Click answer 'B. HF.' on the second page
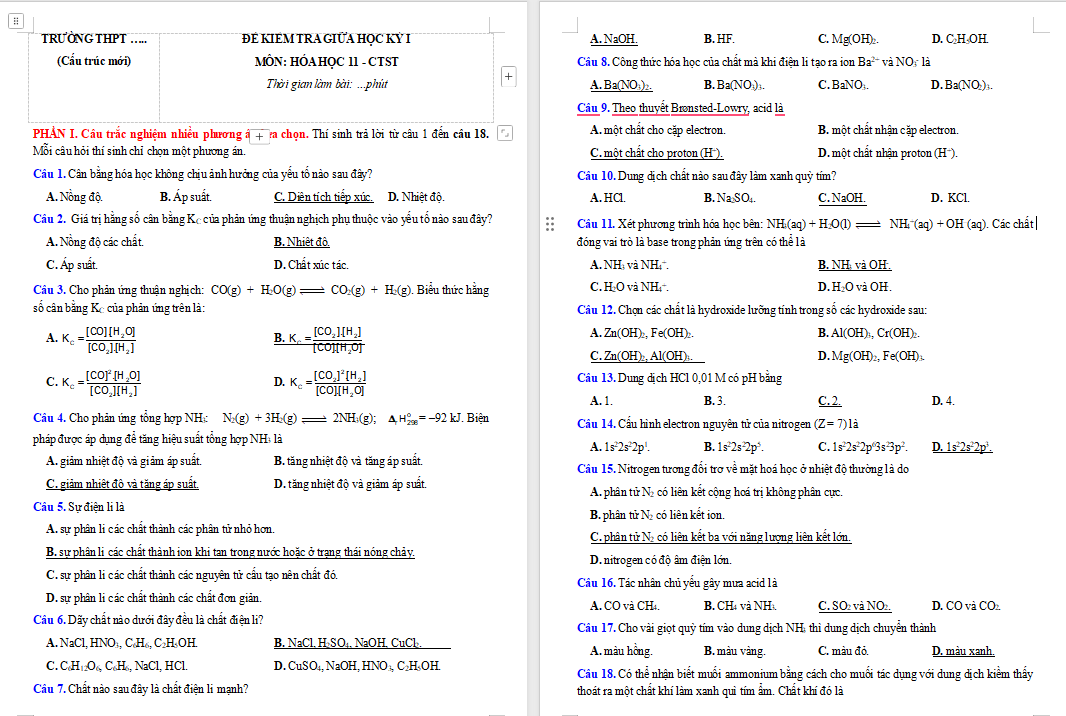The height and width of the screenshot is (716, 1066). pyautogui.click(x=719, y=39)
